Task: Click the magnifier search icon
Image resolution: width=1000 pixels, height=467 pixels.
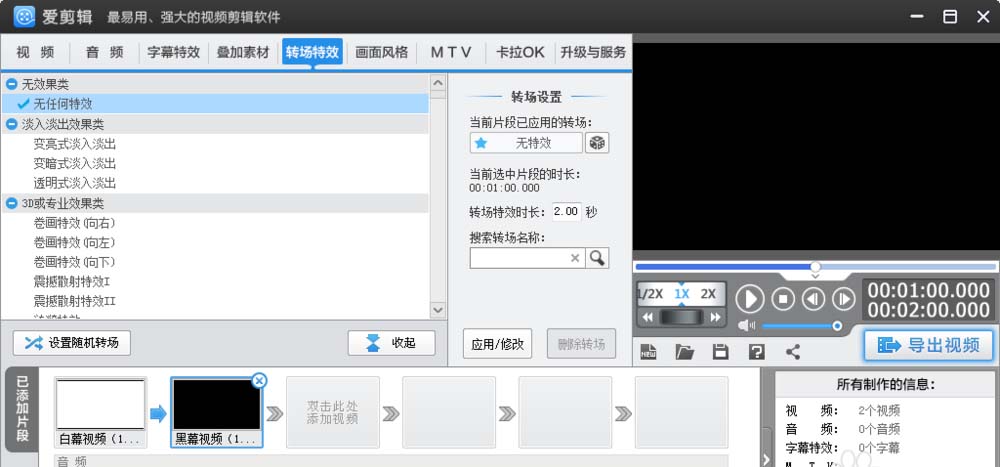Action: tap(597, 258)
